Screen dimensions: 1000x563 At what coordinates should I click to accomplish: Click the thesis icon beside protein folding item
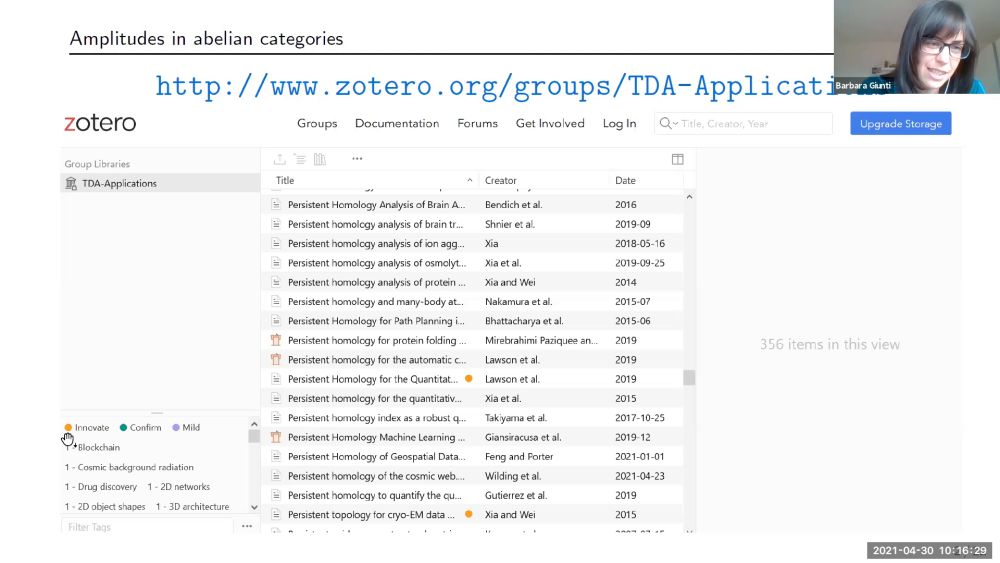277,340
